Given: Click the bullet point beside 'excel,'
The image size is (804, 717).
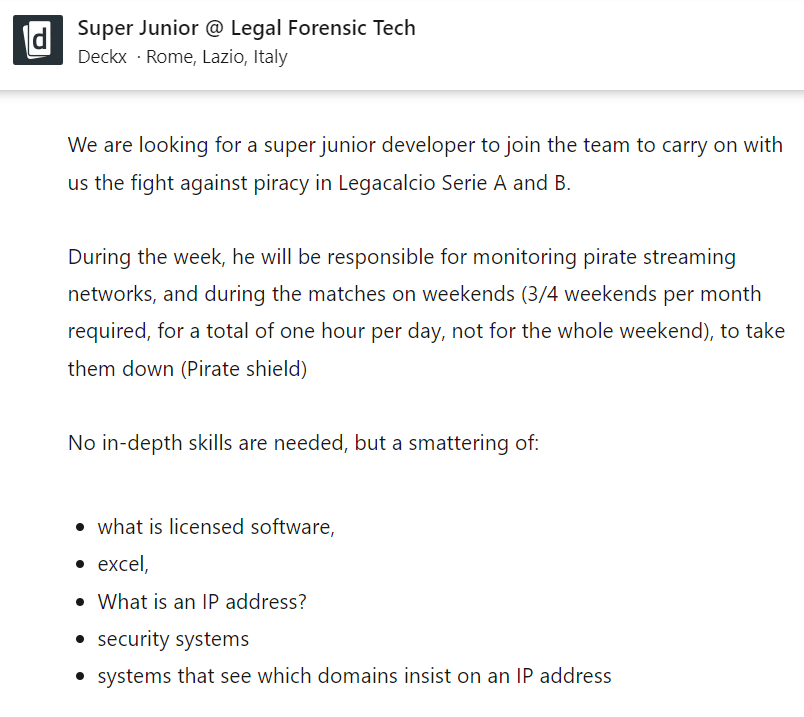Looking at the screenshot, I should tap(80, 565).
